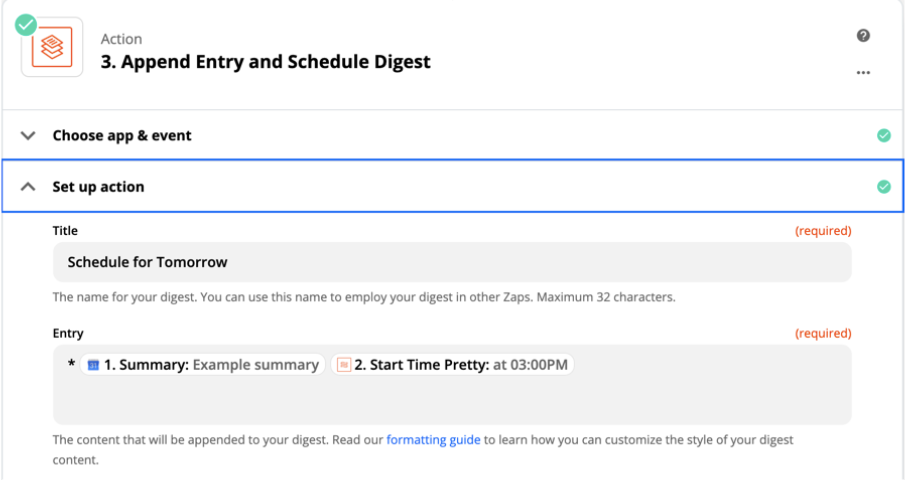Click the Title field containing Schedule for Tomorrow
Screen dimensions: 905x482
point(451,263)
